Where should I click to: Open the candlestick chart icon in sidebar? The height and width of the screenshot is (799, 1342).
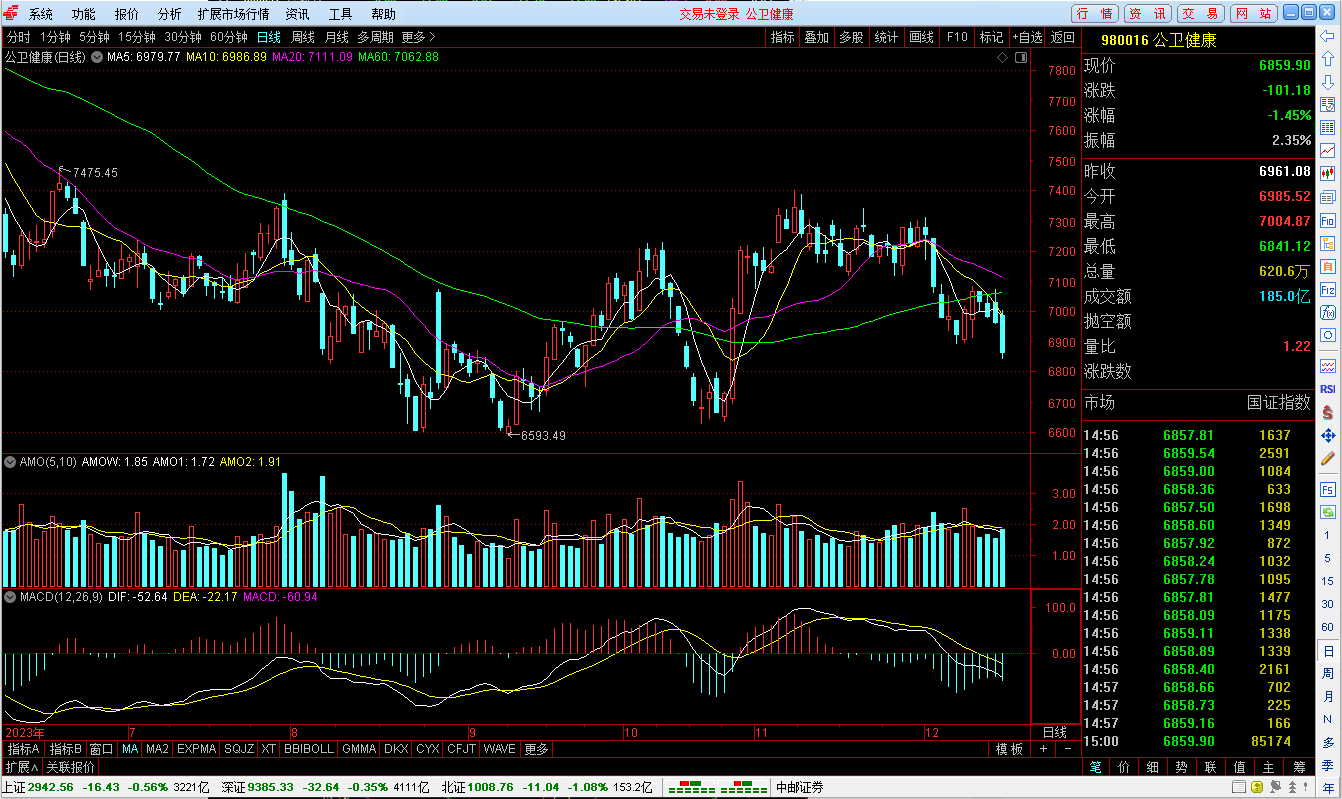[x=1328, y=173]
